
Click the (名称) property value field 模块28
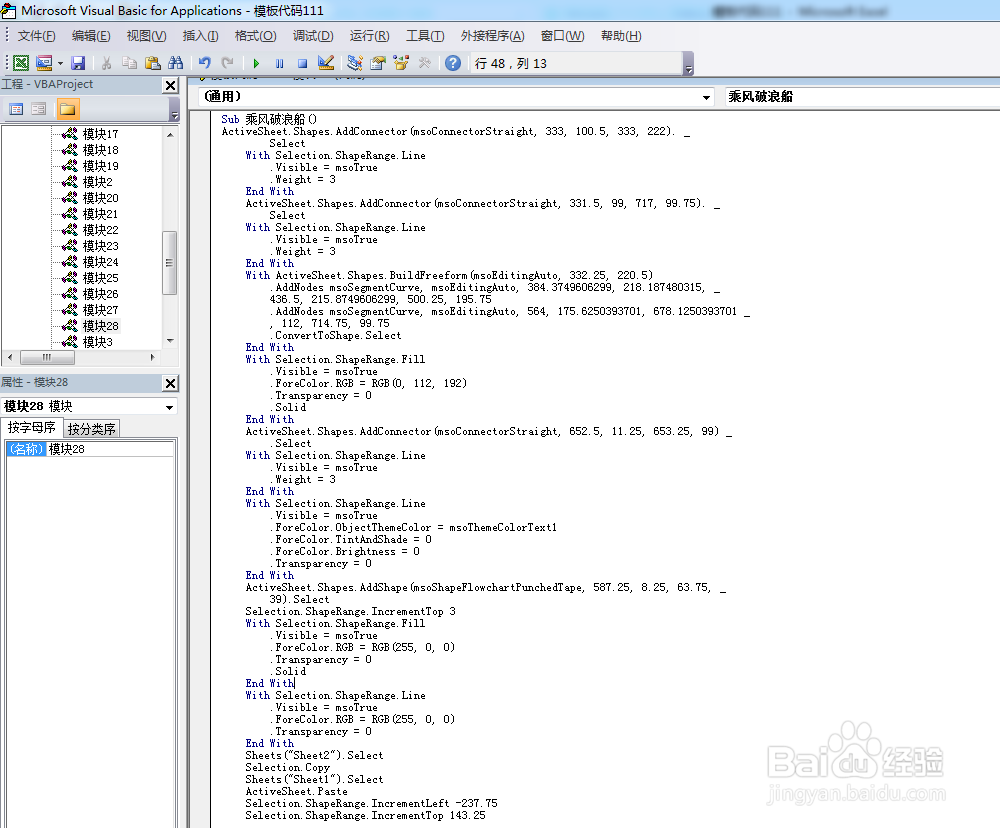pos(110,449)
